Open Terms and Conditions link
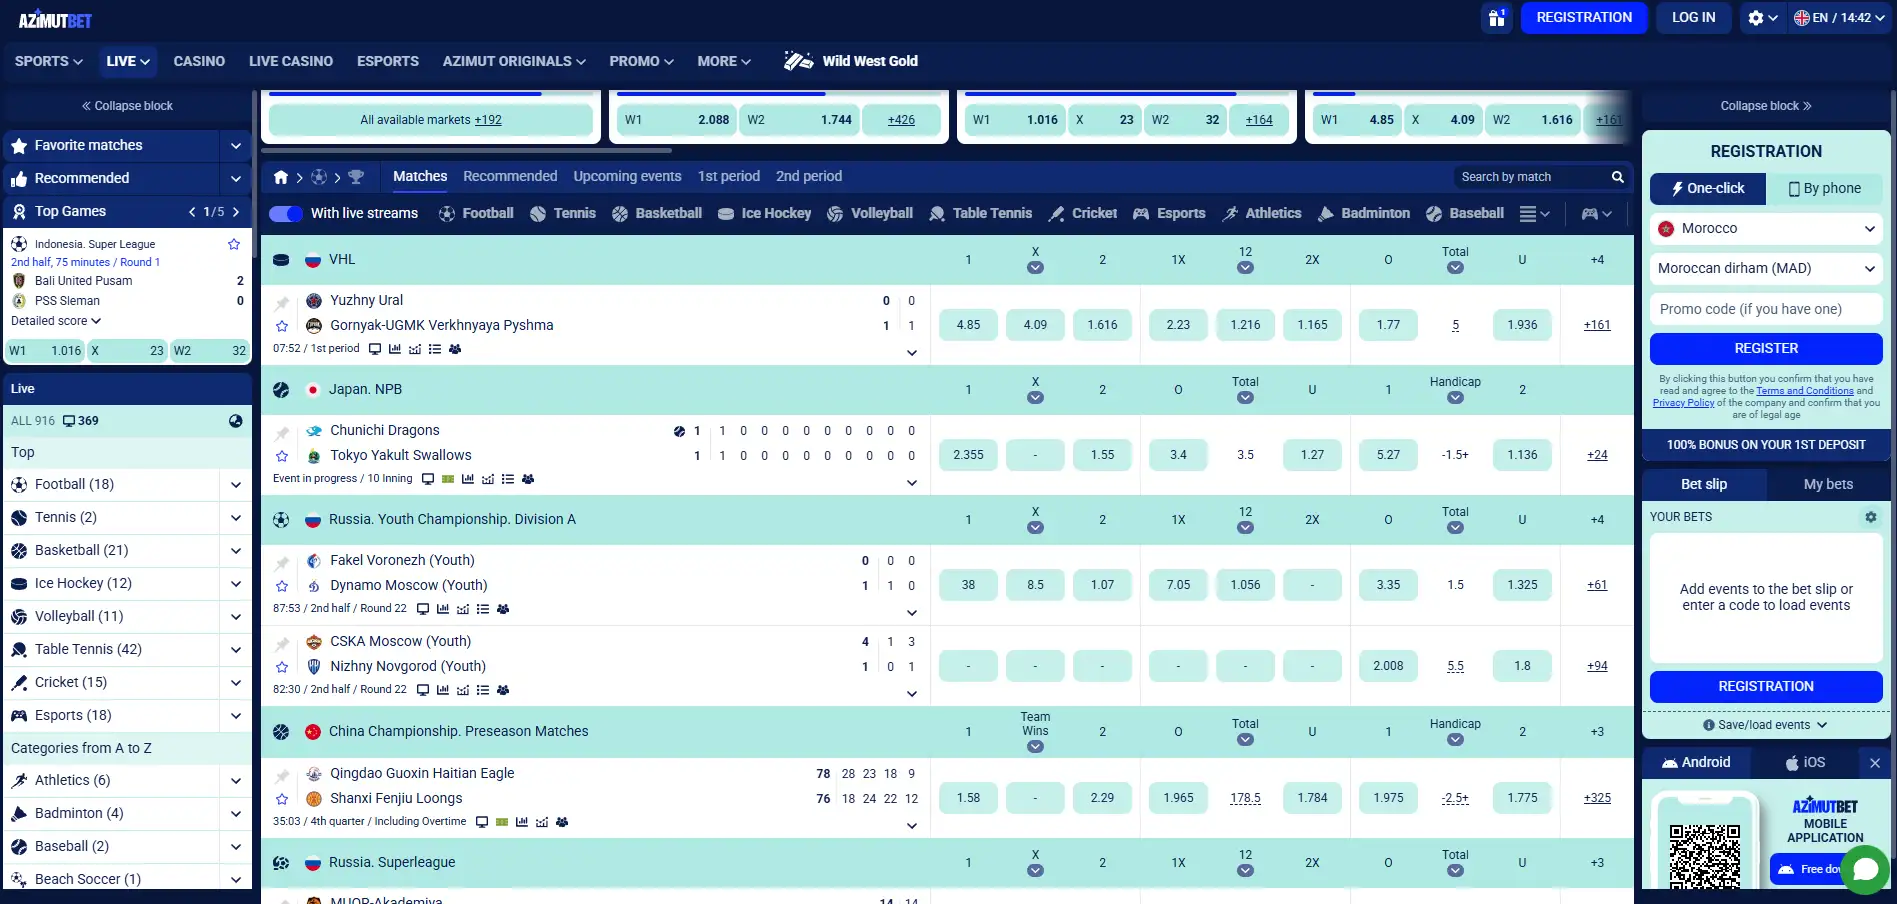 point(1805,391)
